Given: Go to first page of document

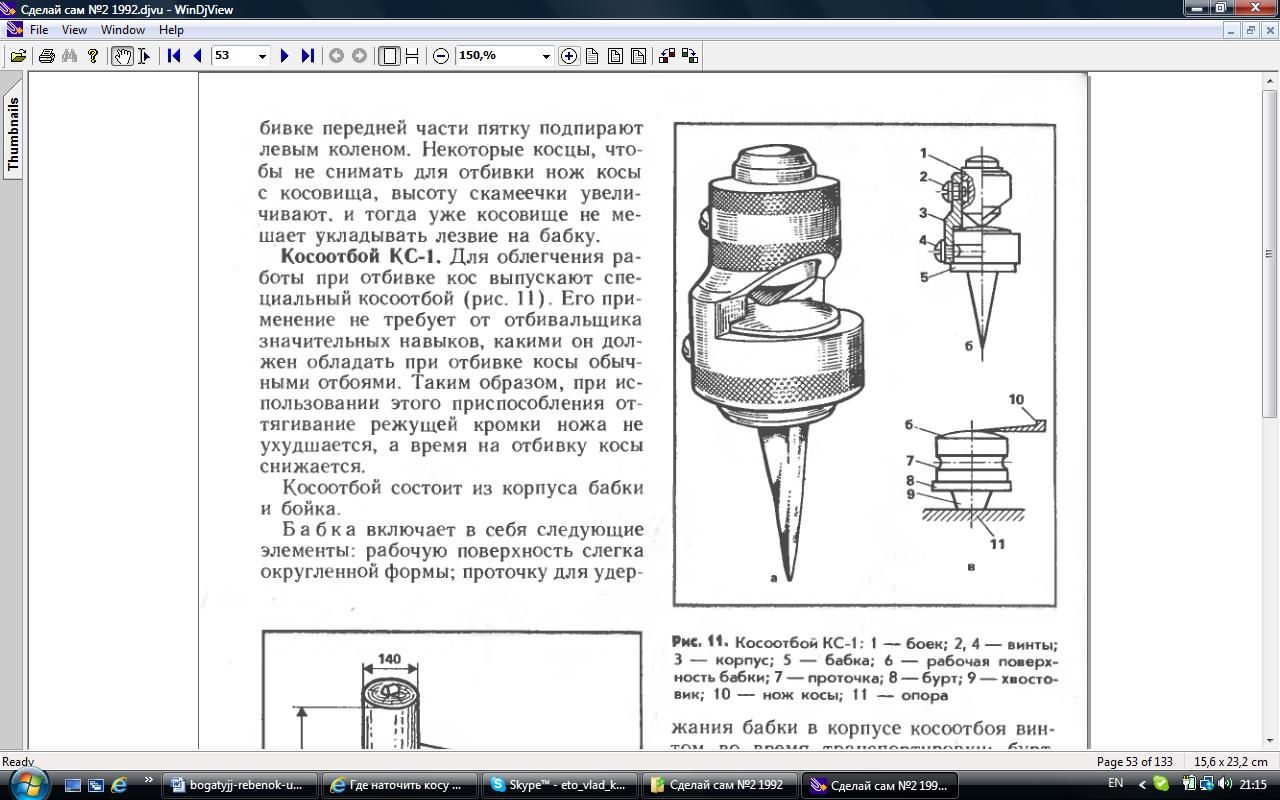Looking at the screenshot, I should click(174, 56).
